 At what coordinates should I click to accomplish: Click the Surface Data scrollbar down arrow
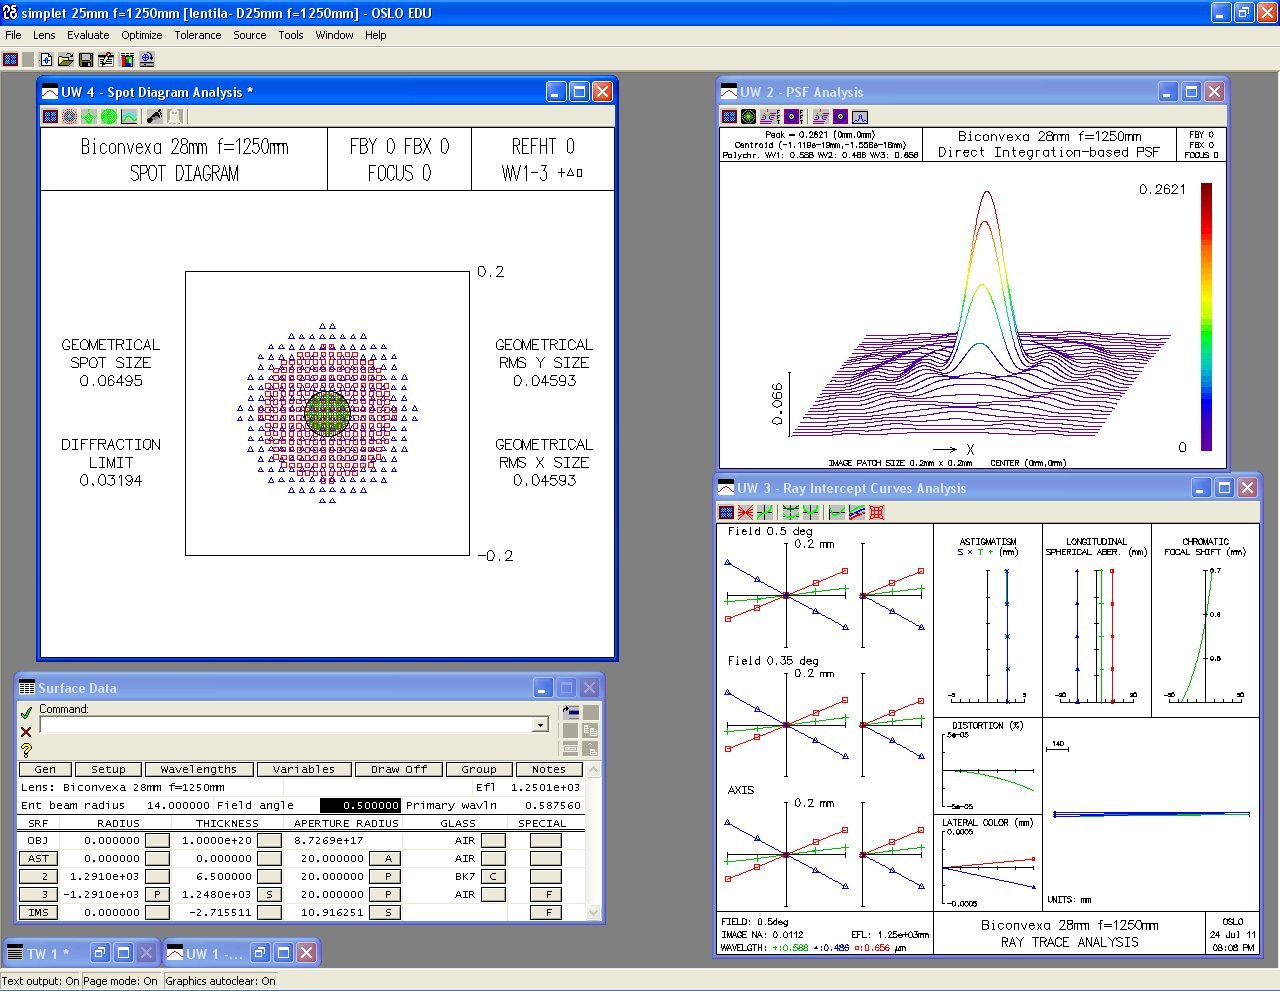click(593, 912)
